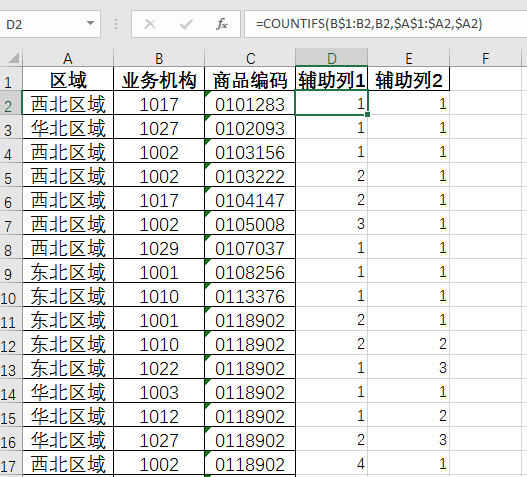This screenshot has width=527, height=477.
Task: Select column F header
Action: (x=485, y=58)
